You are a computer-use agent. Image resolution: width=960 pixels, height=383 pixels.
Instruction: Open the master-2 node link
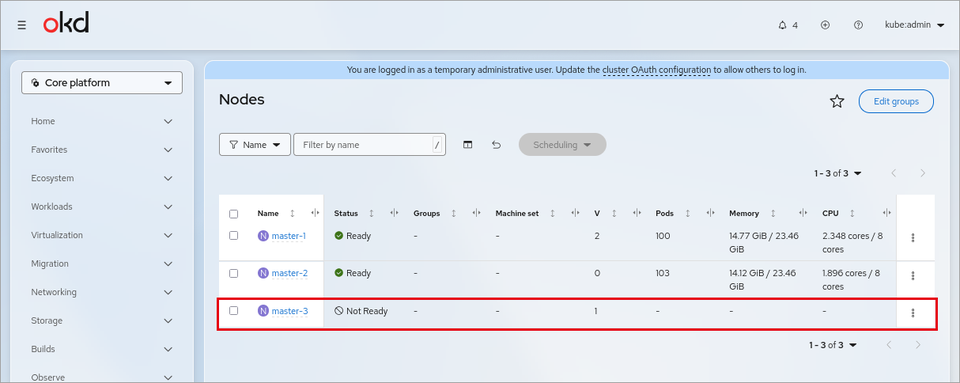(x=290, y=273)
